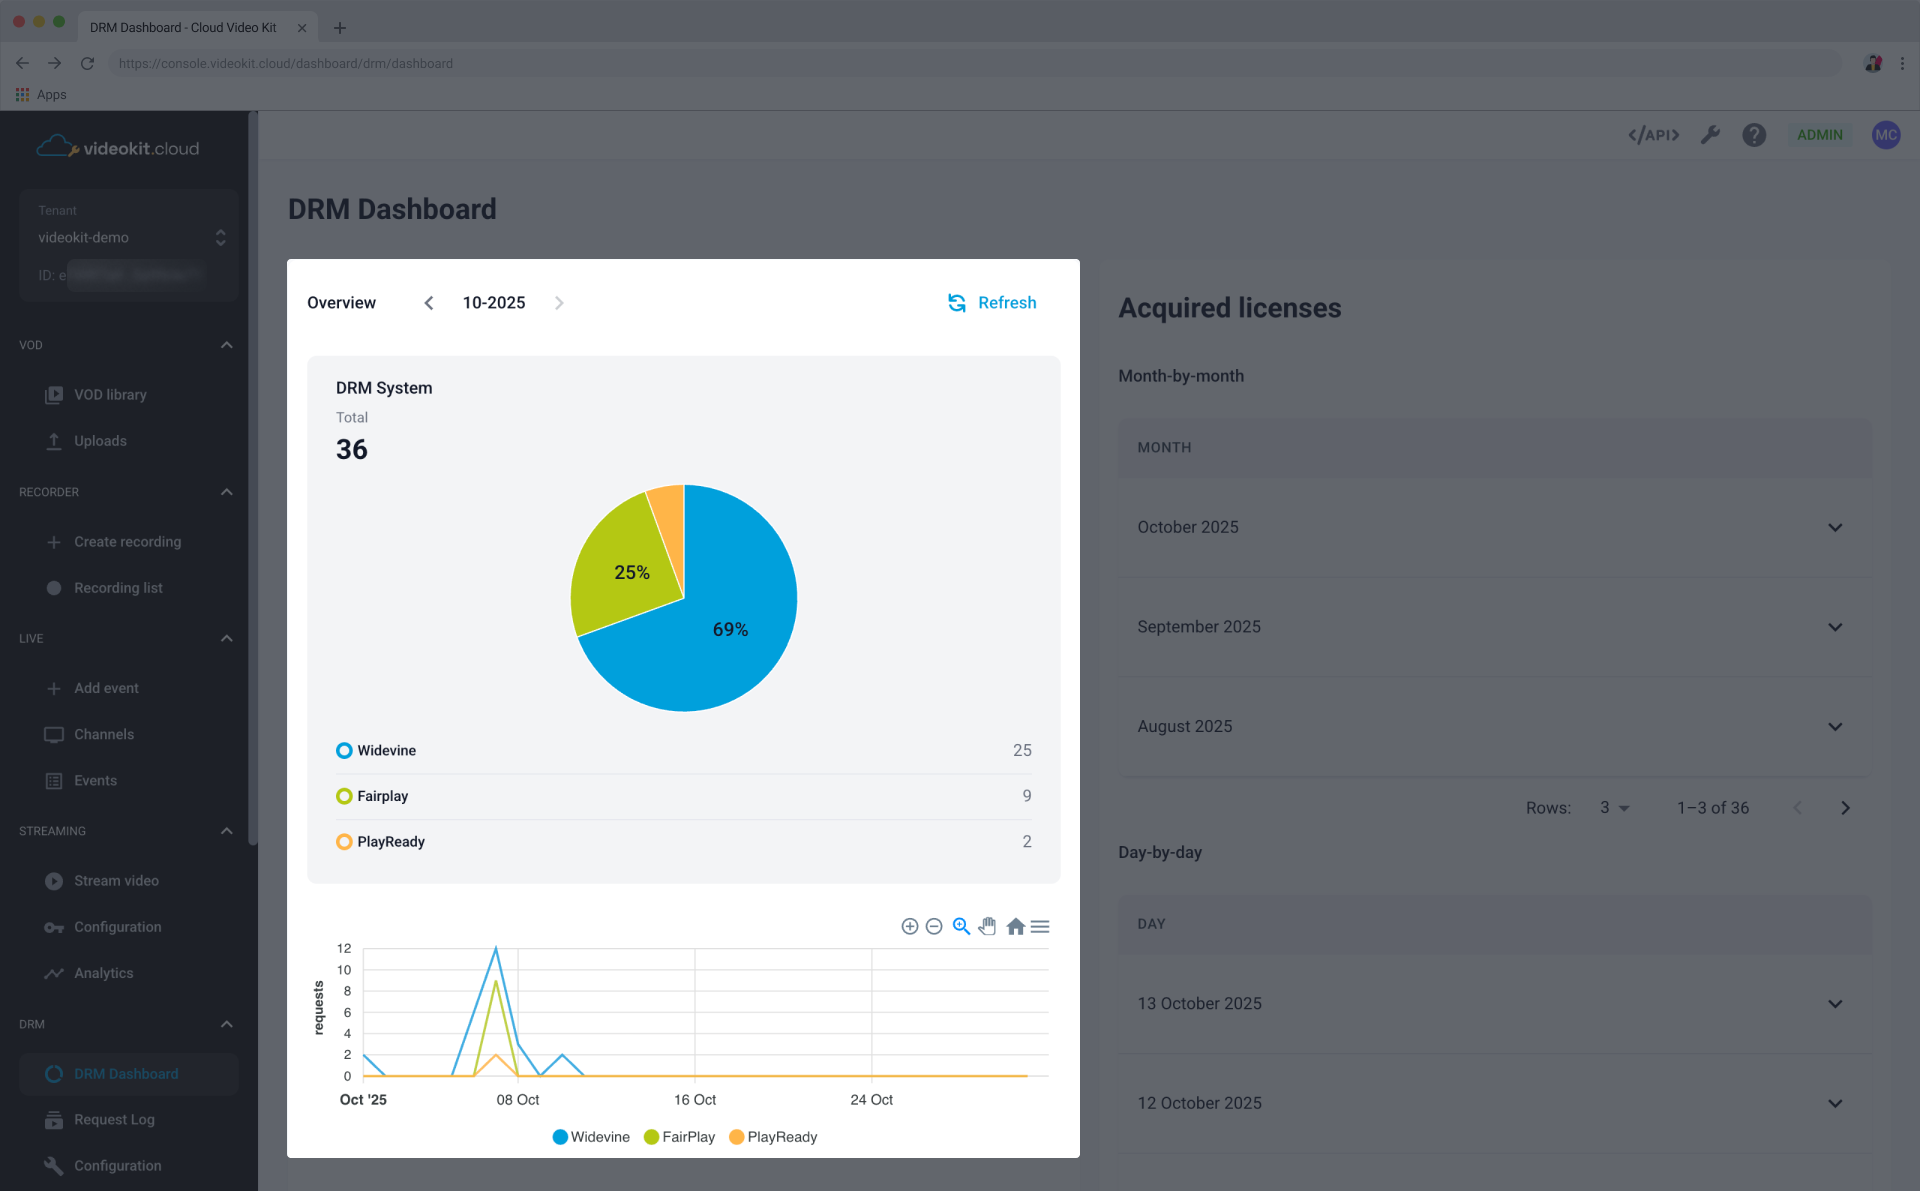Select DRM Dashboard in the sidebar menu
The image size is (1920, 1191).
(126, 1073)
